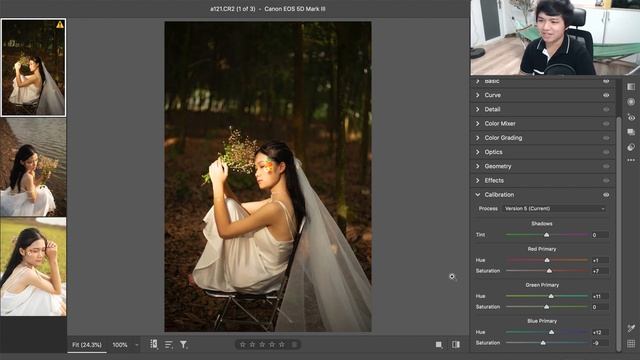The image size is (640, 360).
Task: Select the Red Eye removal tool
Action: [631, 118]
